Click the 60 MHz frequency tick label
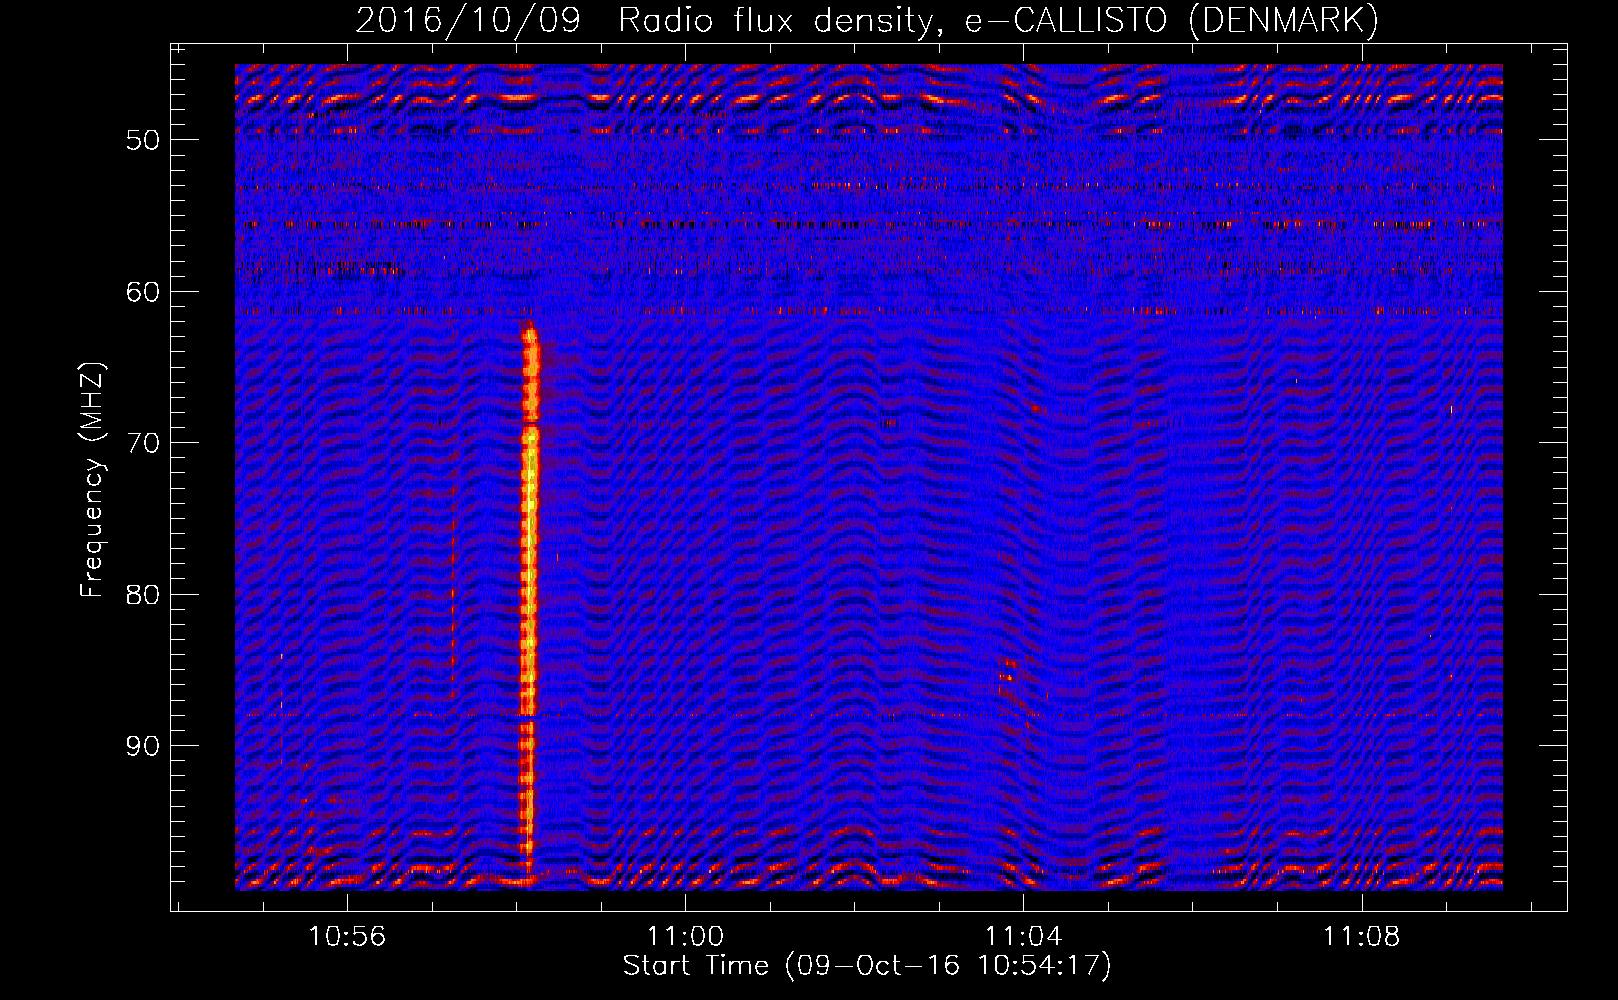Viewport: 1618px width, 1000px height. [143, 291]
